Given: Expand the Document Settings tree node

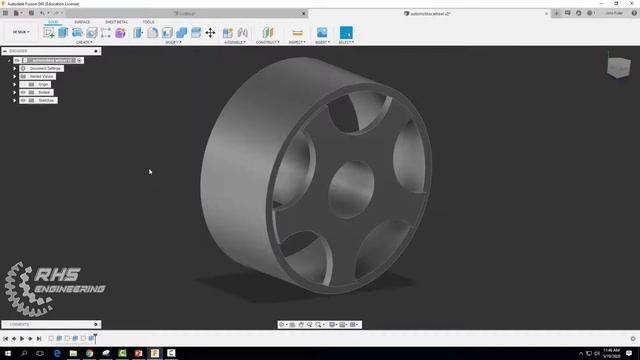Looking at the screenshot, I should pos(14,69).
